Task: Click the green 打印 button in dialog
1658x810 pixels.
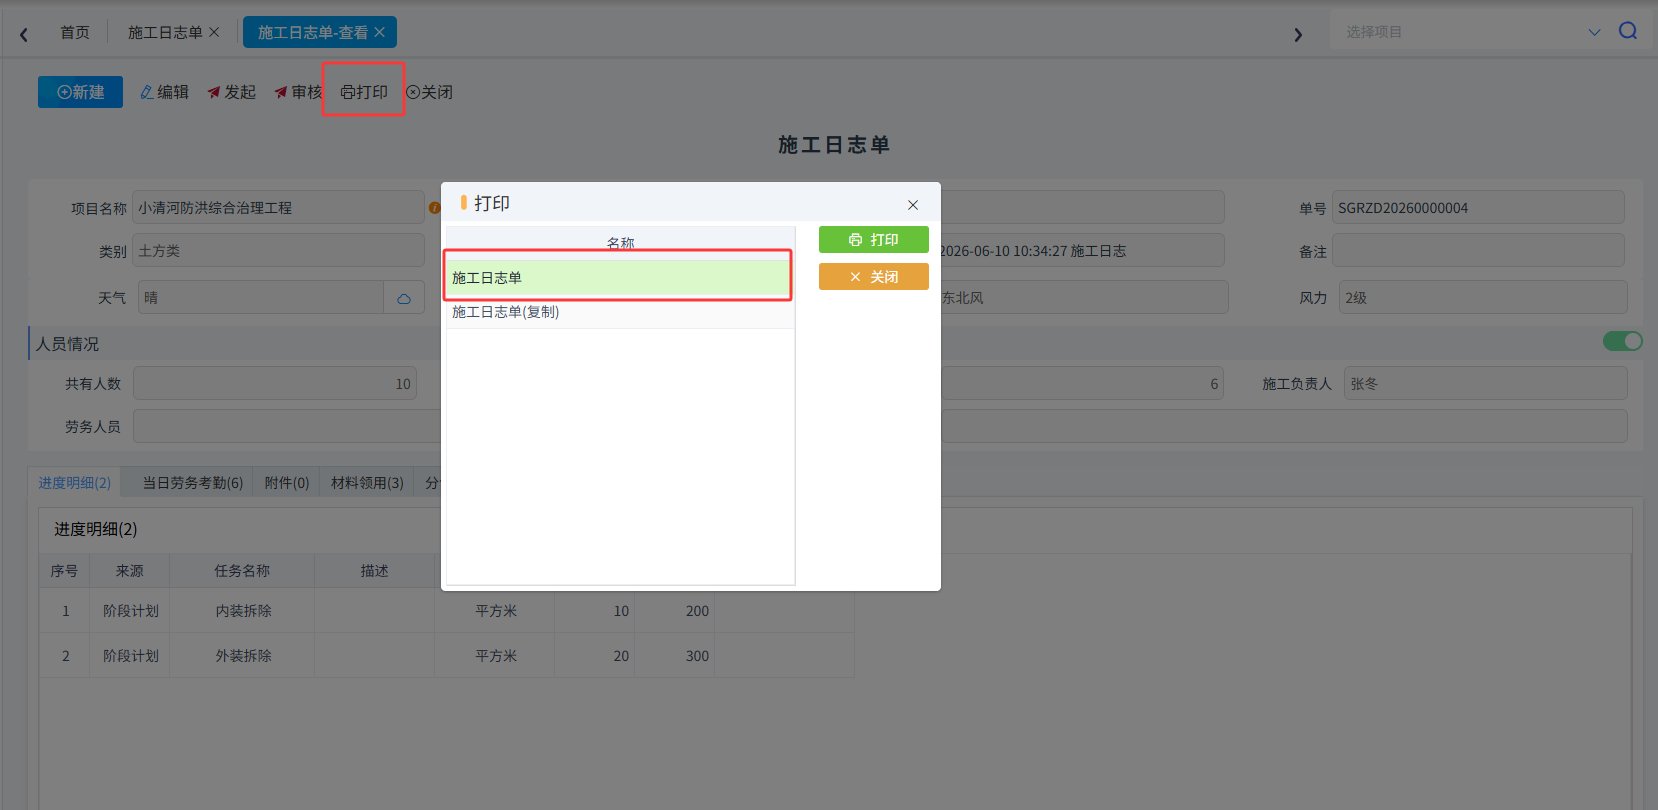Action: coord(874,240)
